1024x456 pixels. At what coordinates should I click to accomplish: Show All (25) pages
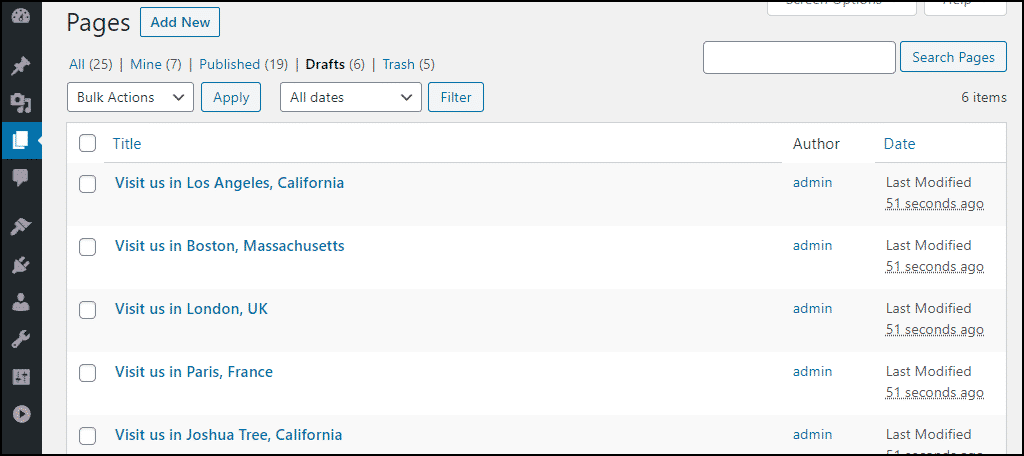(91, 65)
